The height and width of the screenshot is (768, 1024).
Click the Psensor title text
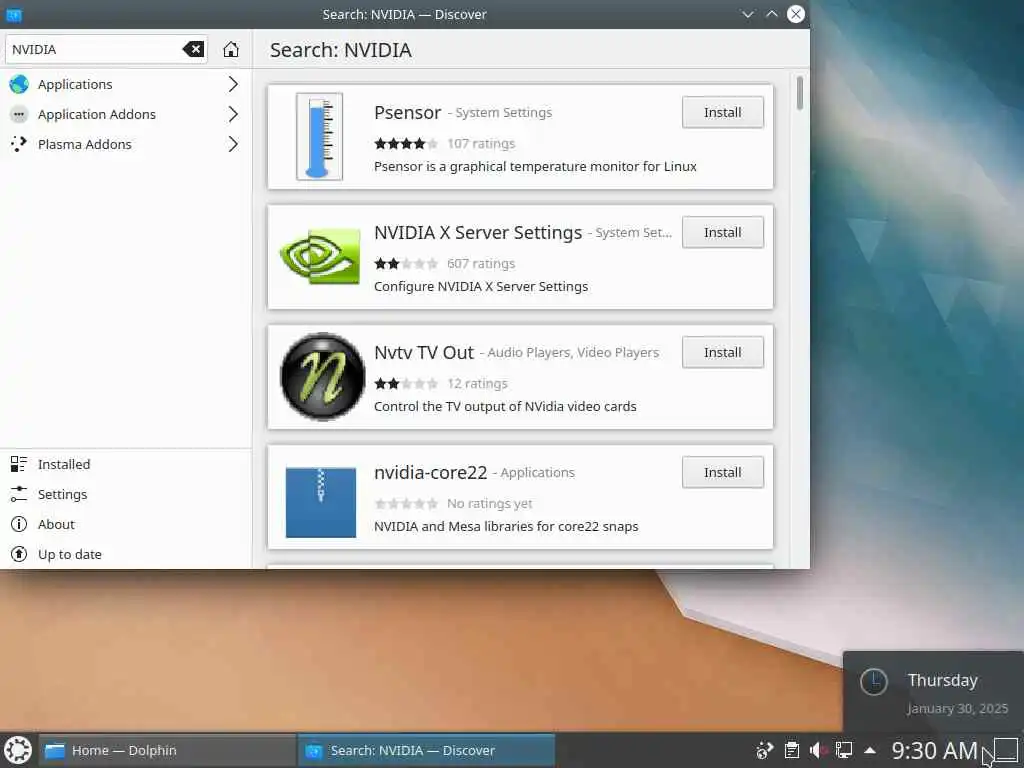click(408, 112)
